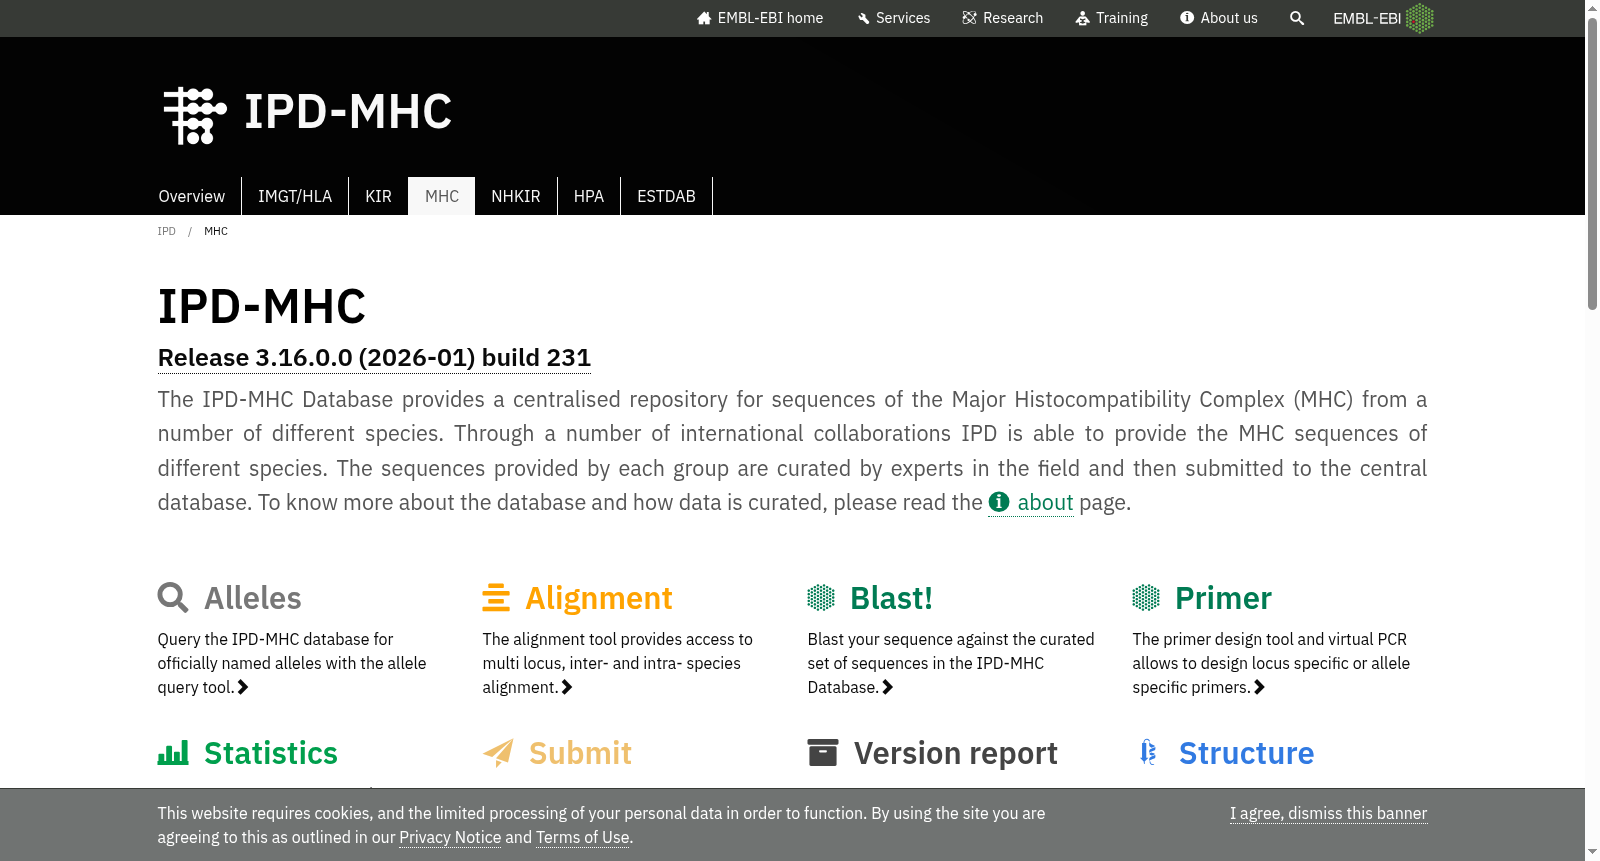Click the Training icon in top bar

[x=1082, y=18]
